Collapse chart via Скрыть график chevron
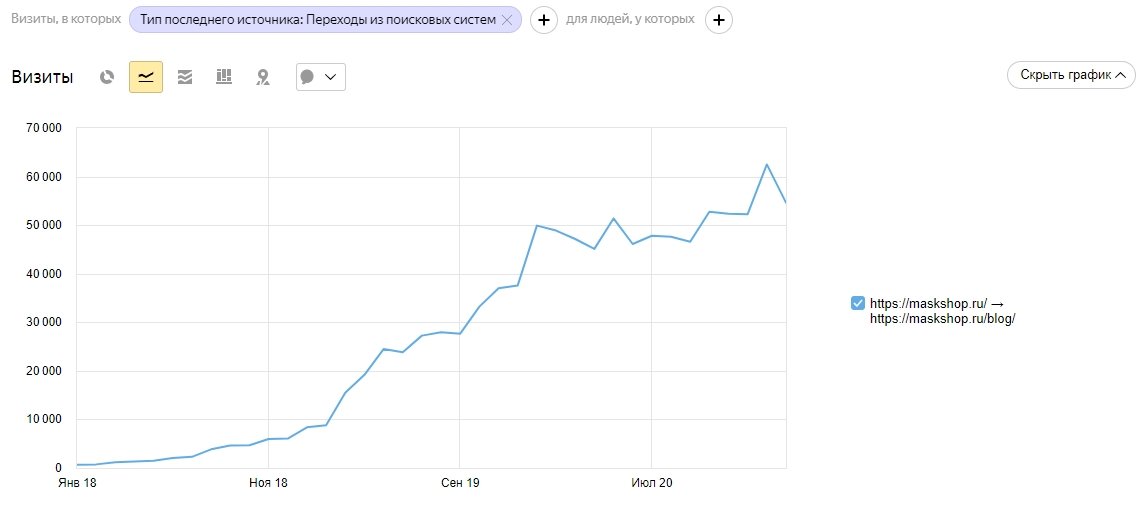This screenshot has height=506, width=1141. (x=1120, y=75)
